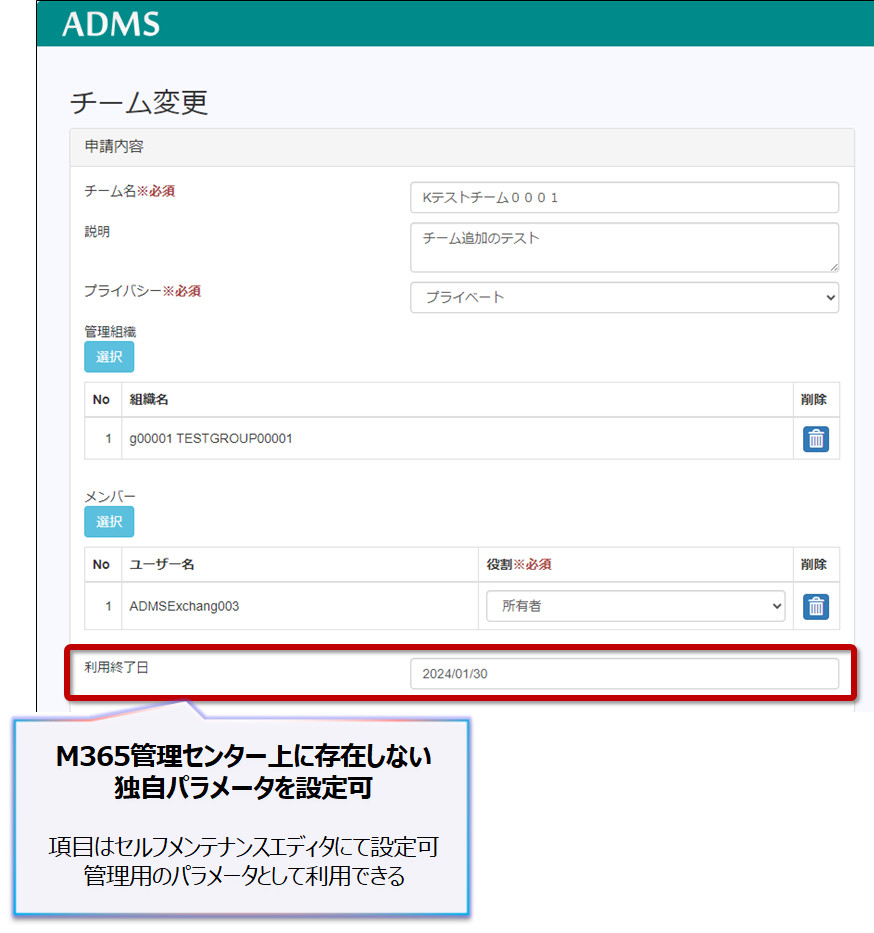874x933 pixels.
Task: Click into the 説明 text area
Action: point(624,246)
